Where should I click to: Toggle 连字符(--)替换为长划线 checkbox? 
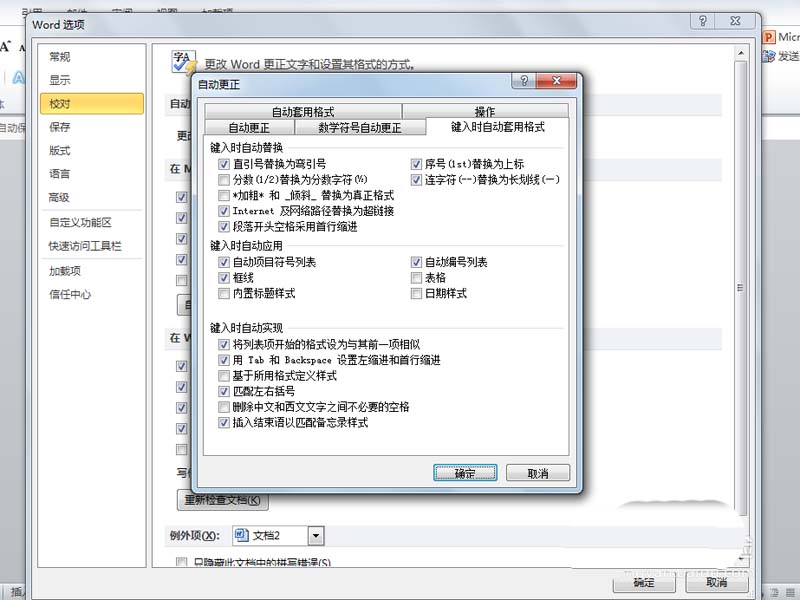click(416, 180)
